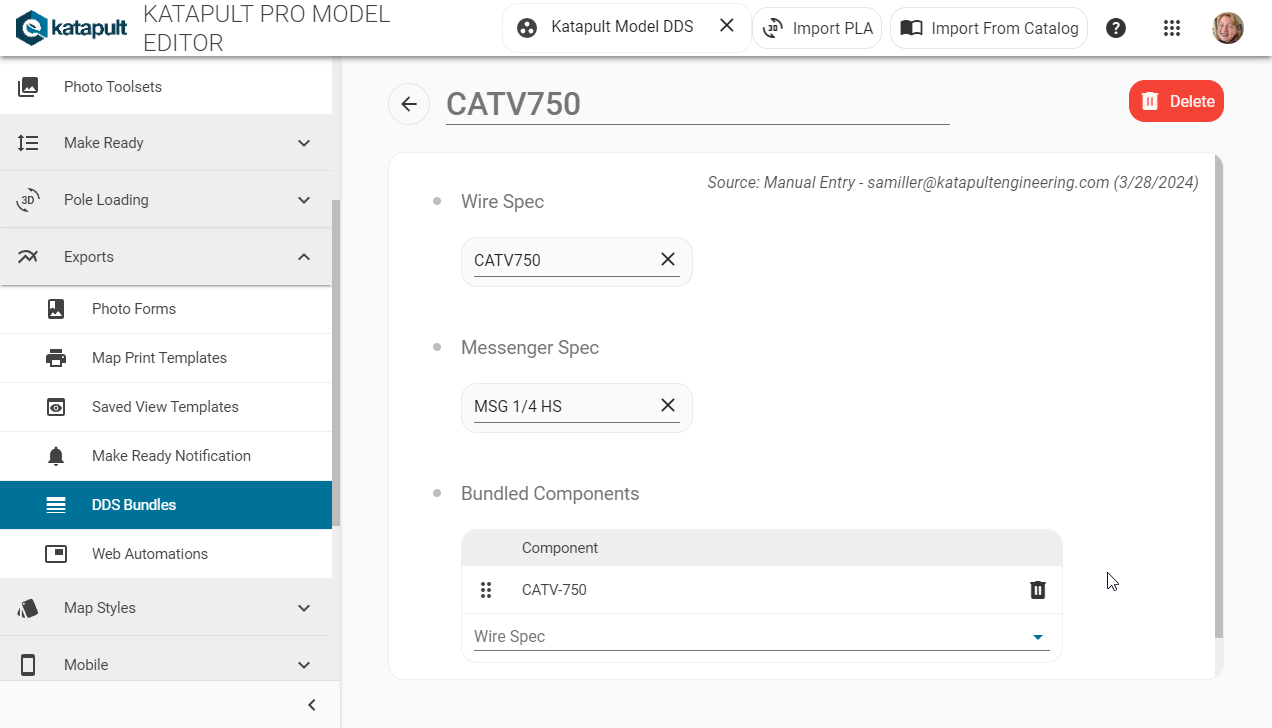1272x728 pixels.
Task: Click the CATV750 bundle title field
Action: tap(697, 104)
